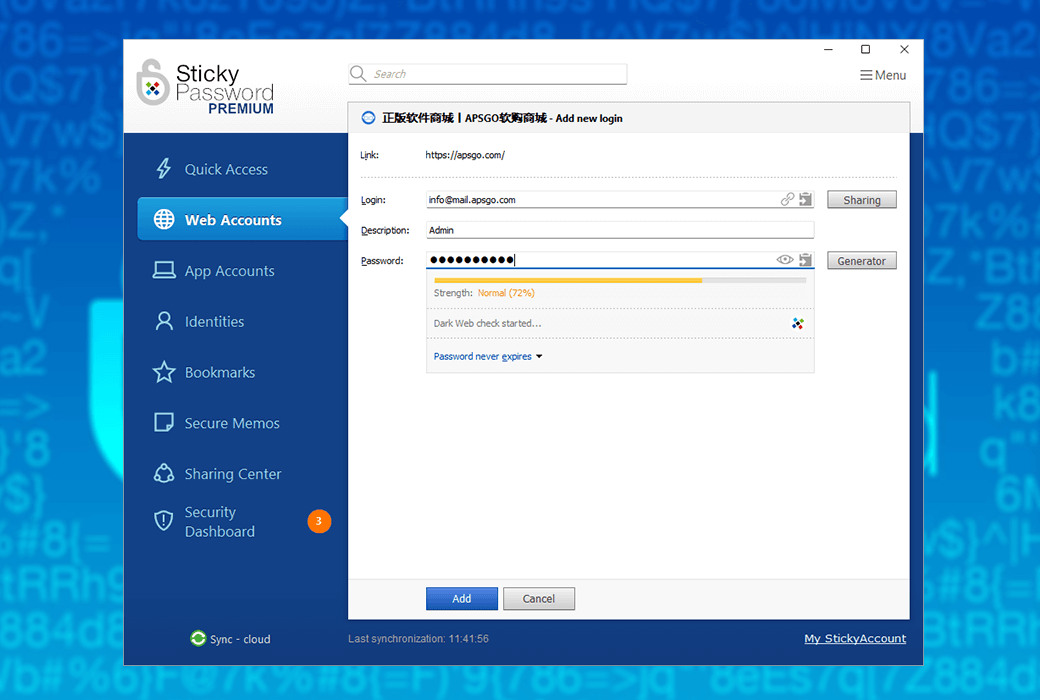Minimize the Sticky Password window
Viewport: 1040px width, 700px height.
[828, 49]
